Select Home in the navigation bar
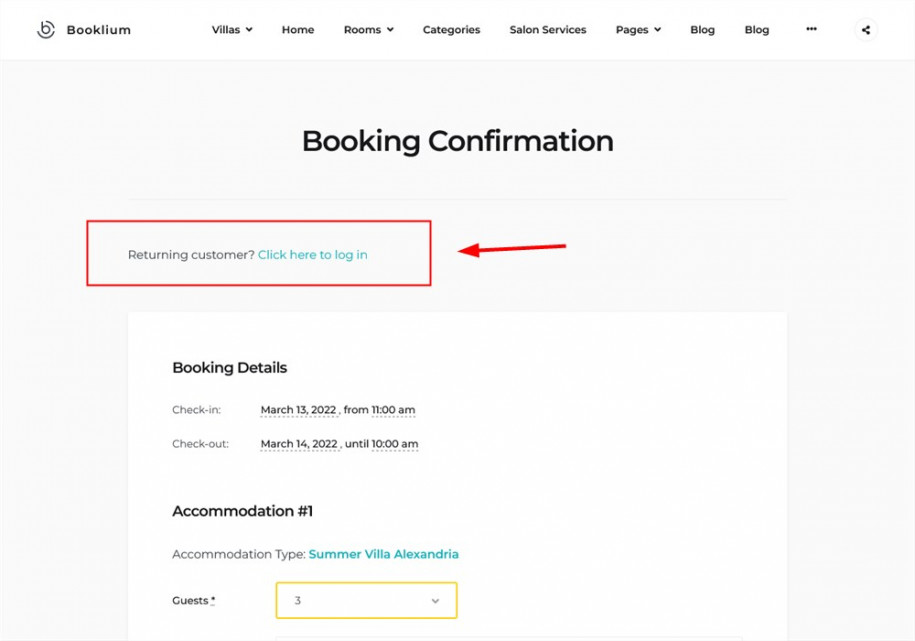915x641 pixels. coord(297,29)
